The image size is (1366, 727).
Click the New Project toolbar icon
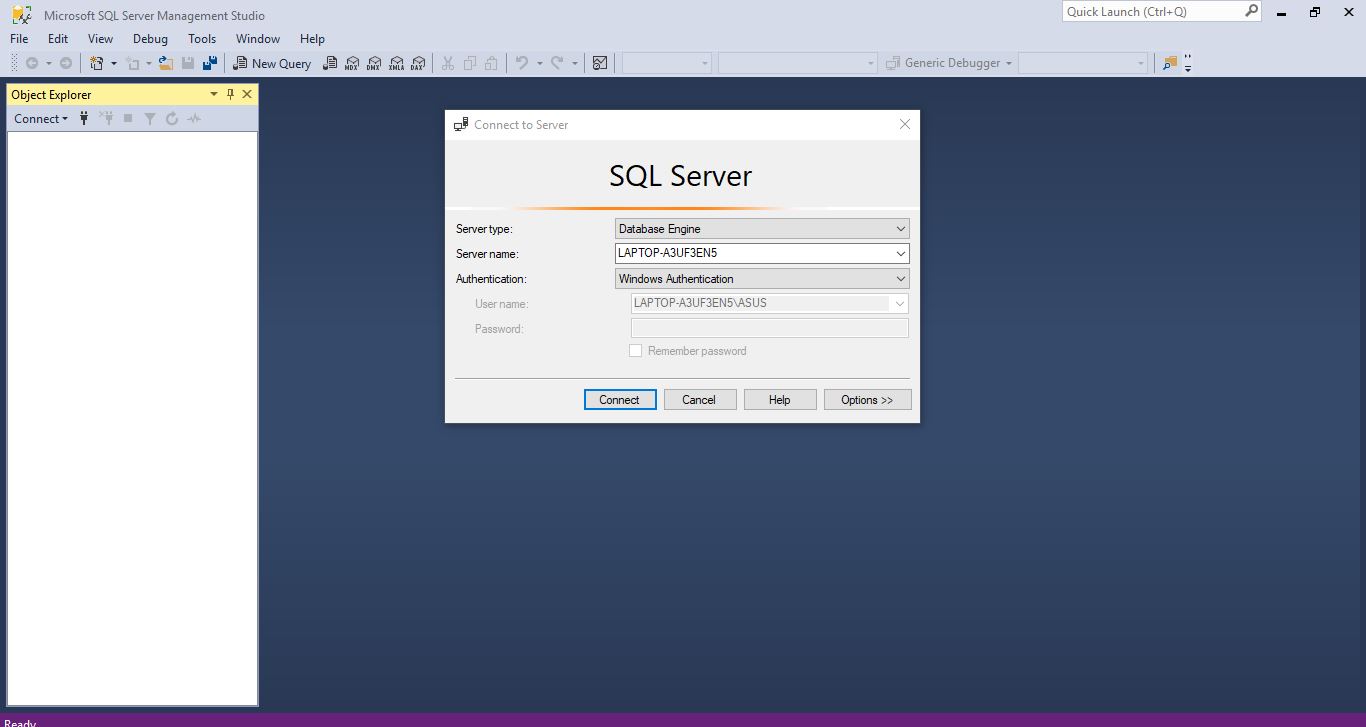(95, 62)
